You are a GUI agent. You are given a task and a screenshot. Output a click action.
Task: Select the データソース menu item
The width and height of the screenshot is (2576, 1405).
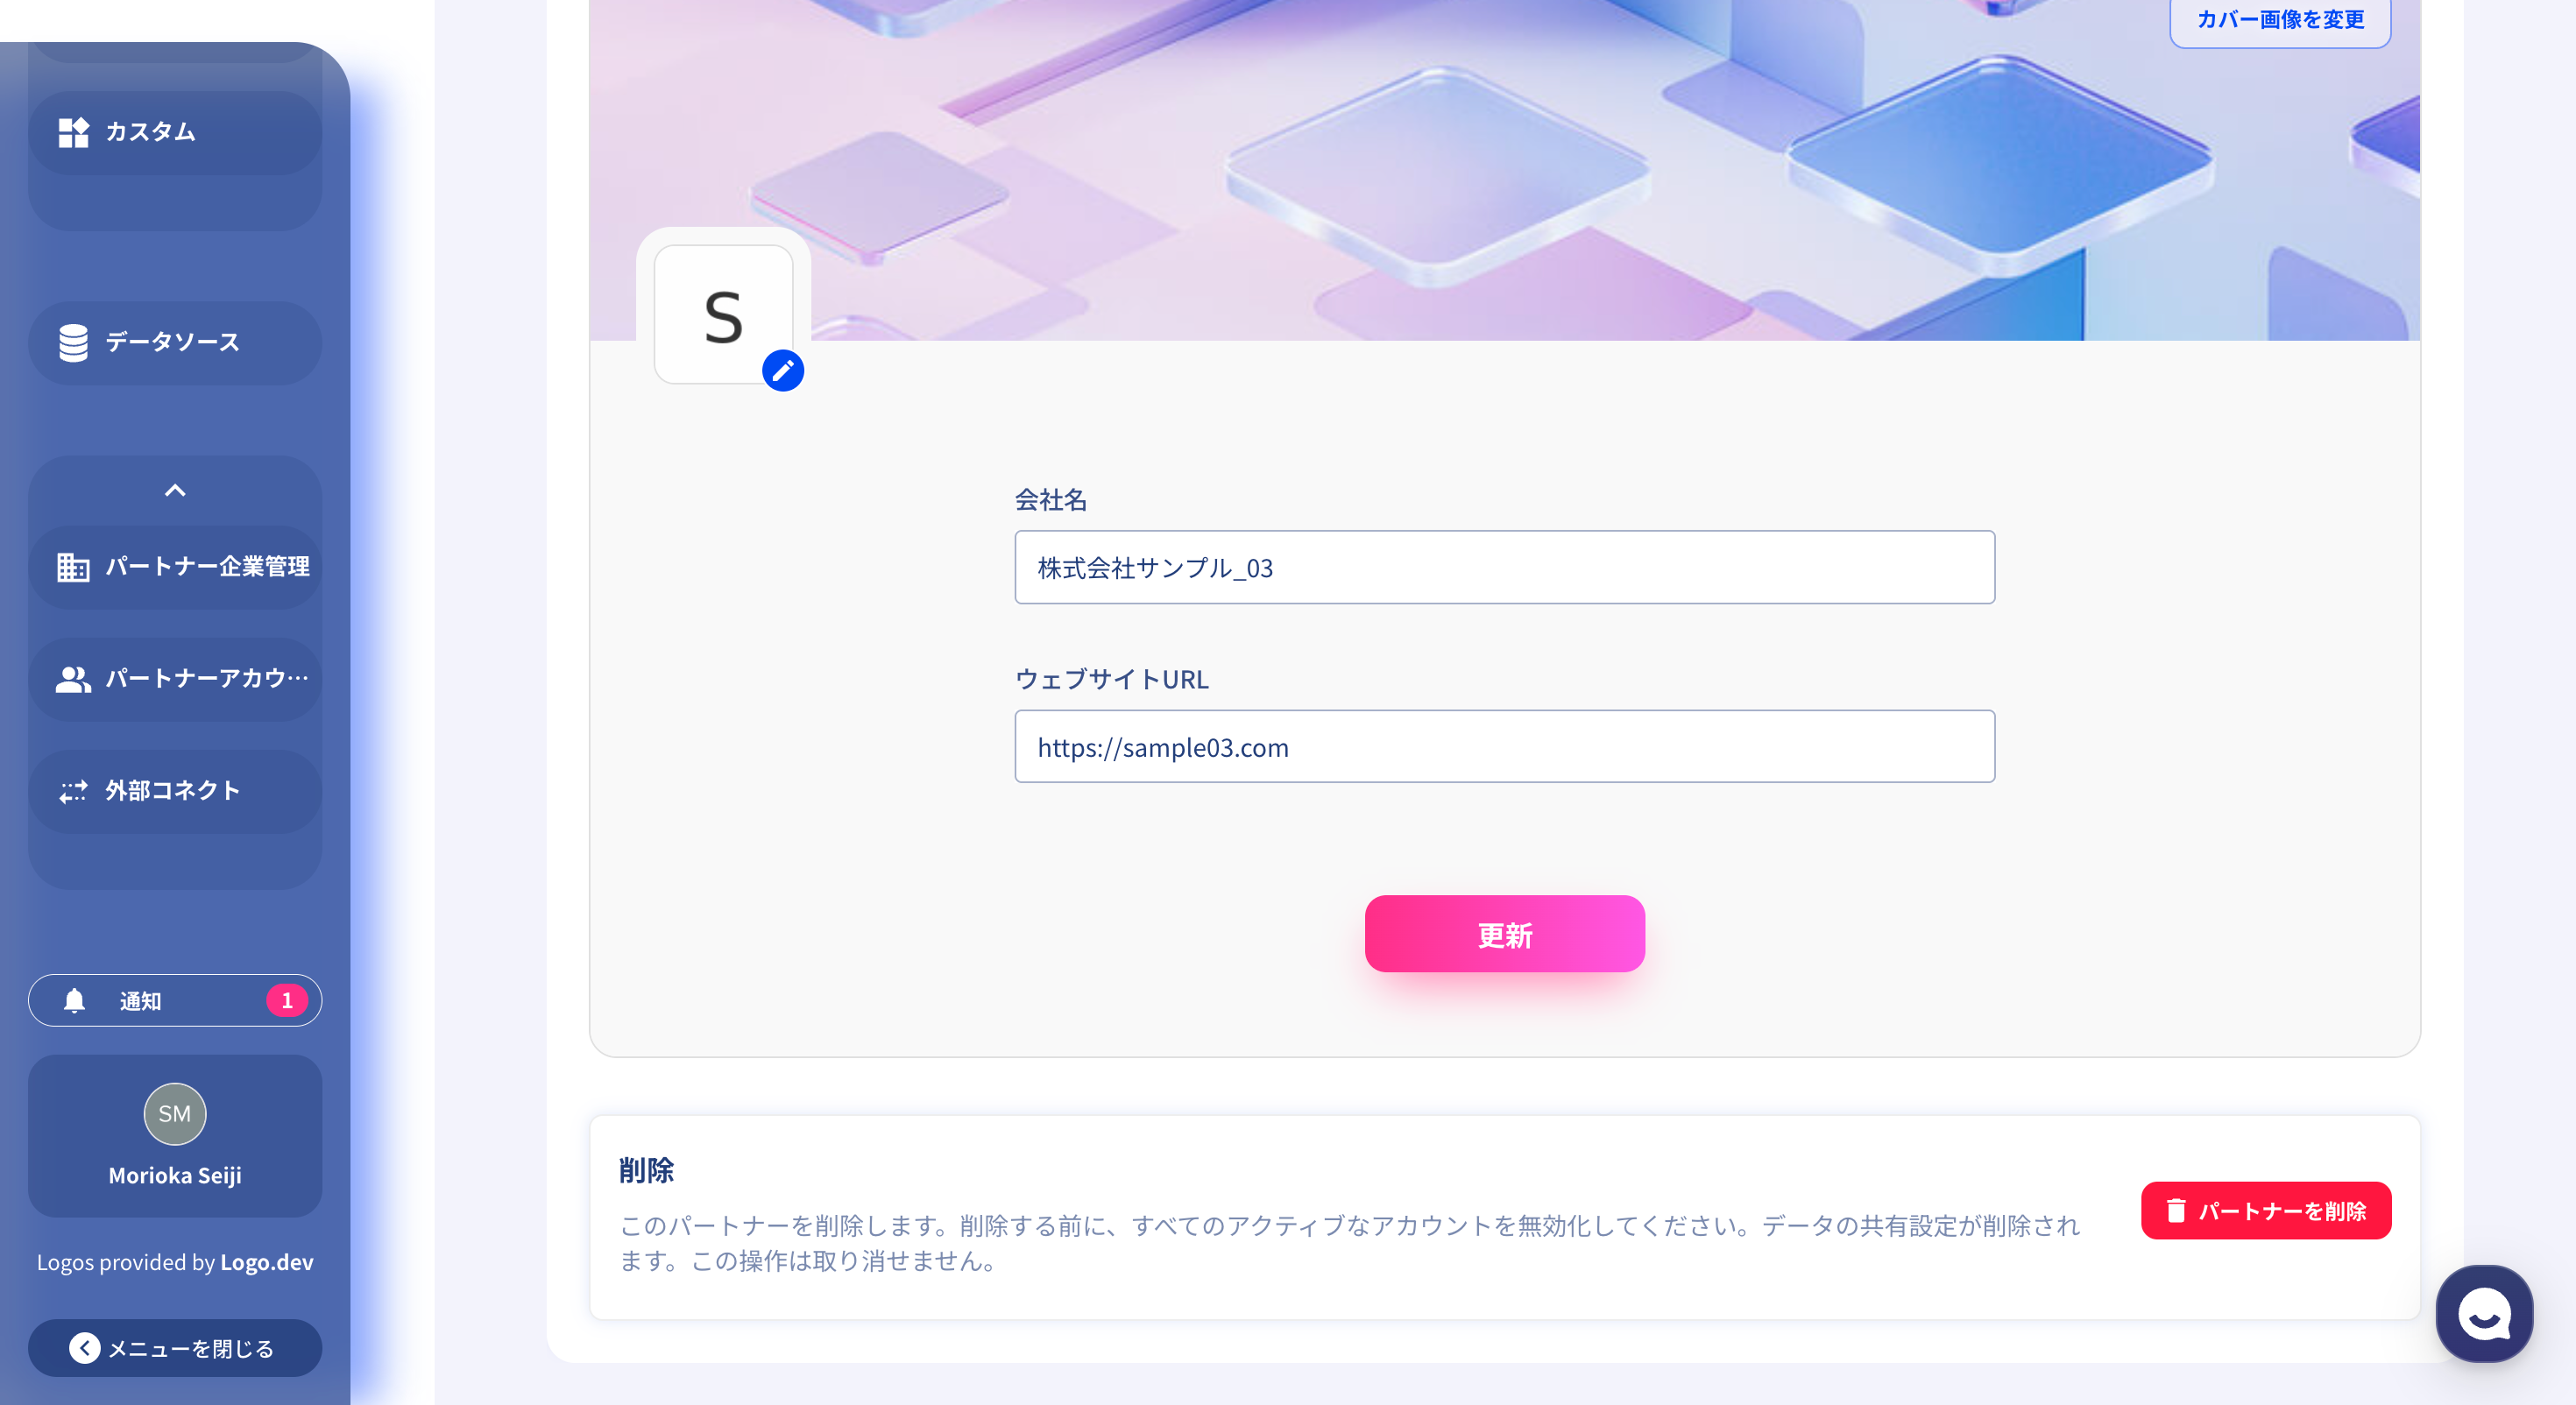point(173,343)
